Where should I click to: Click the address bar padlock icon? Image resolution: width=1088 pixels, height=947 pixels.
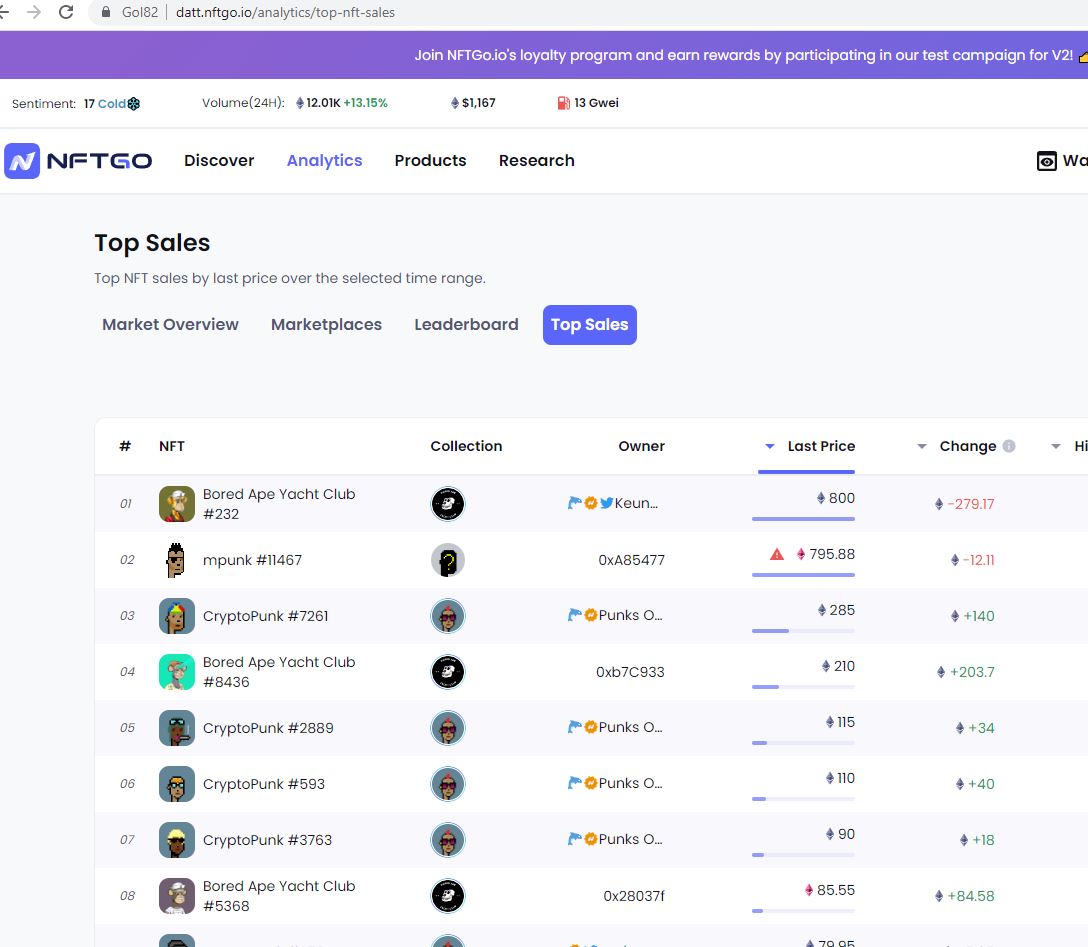pyautogui.click(x=106, y=12)
